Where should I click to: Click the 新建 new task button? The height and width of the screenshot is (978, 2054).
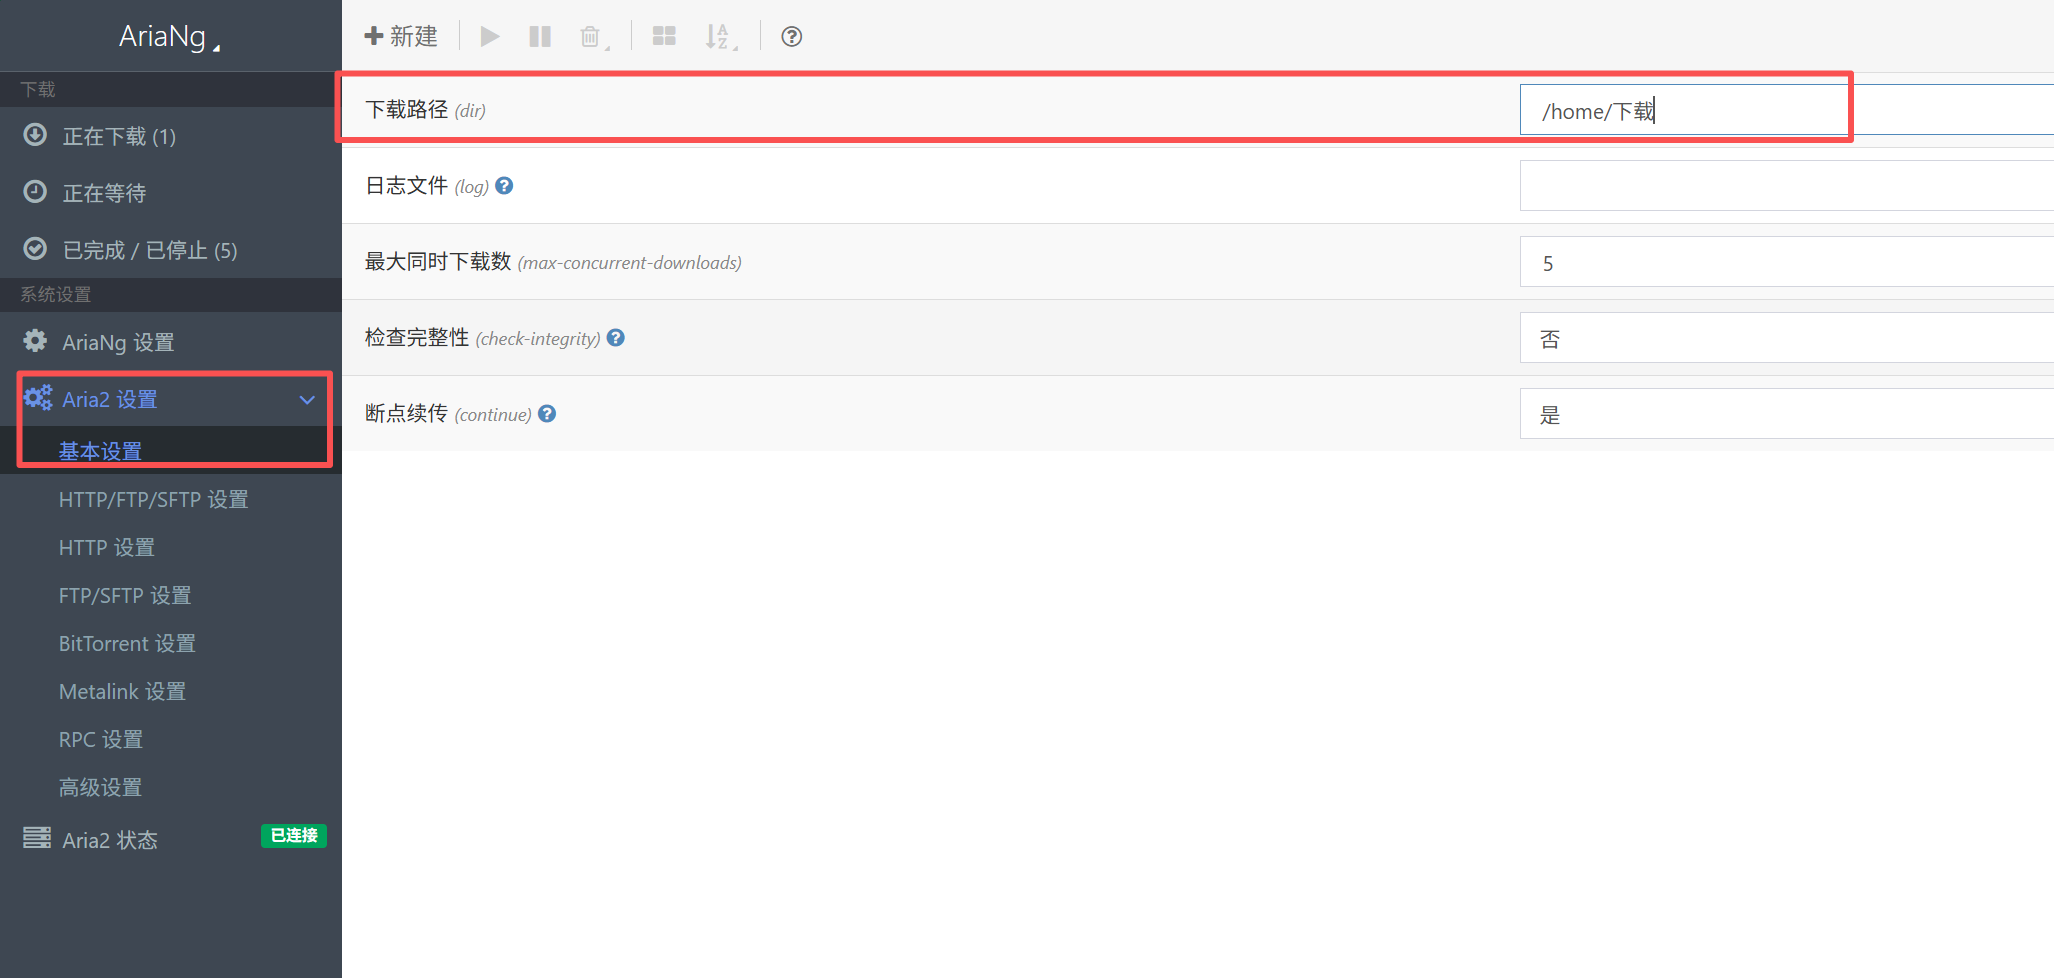point(401,36)
